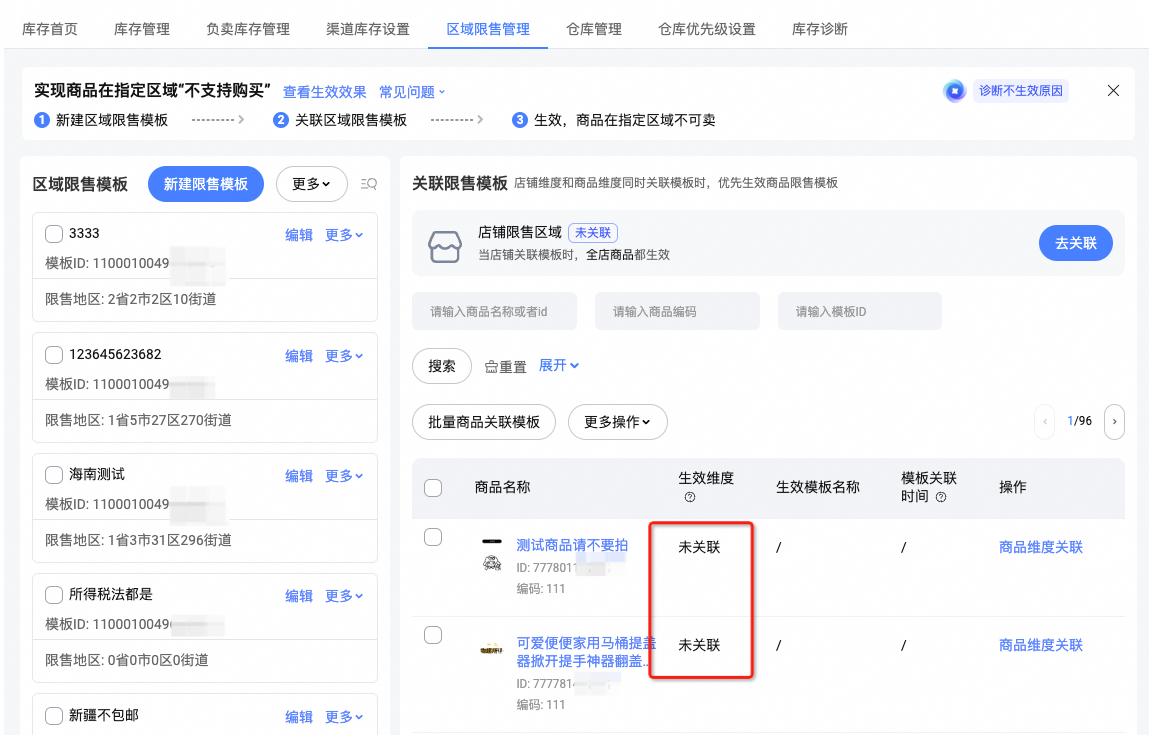Switch to the 库存首页 tab
The image size is (1149, 735).
(50, 29)
